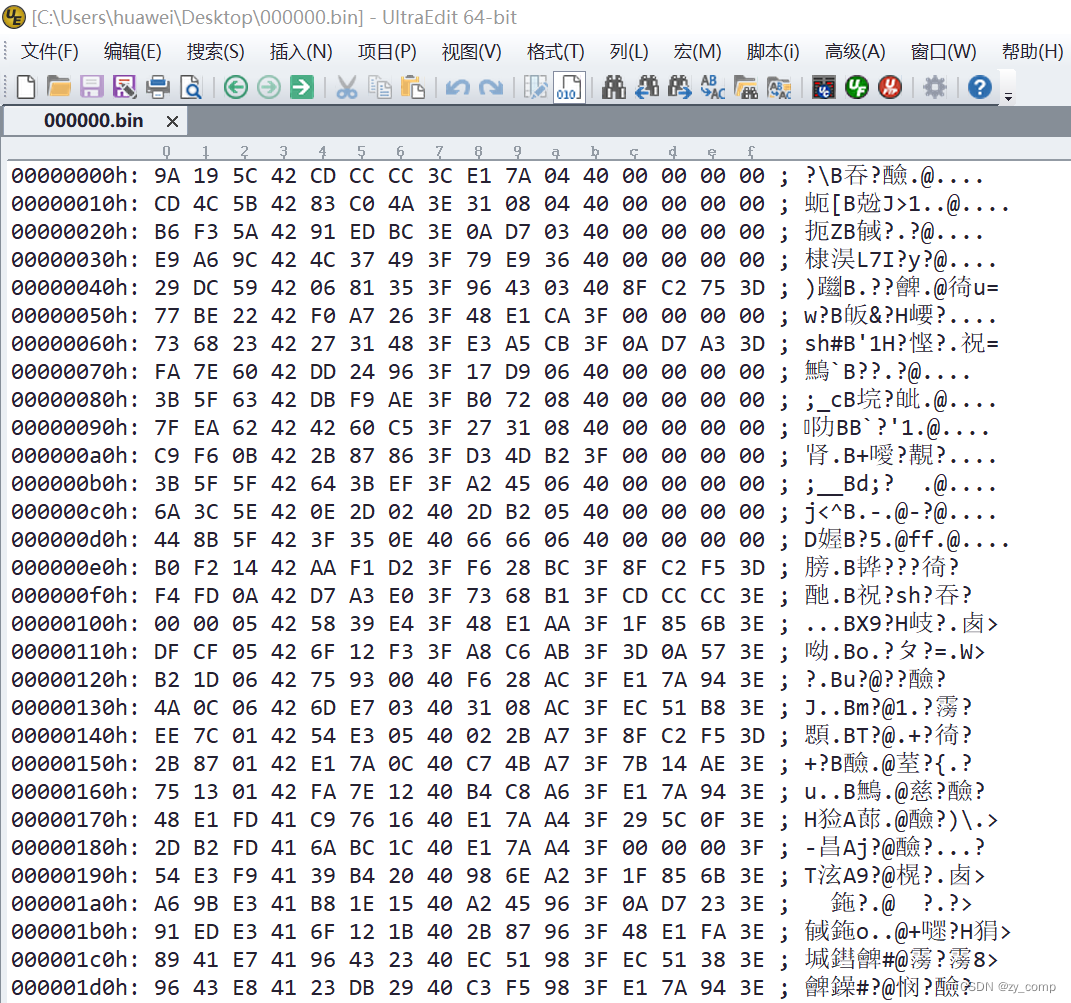Open the 视图(V) menu
Screen dimensions: 1071x1003
471,51
